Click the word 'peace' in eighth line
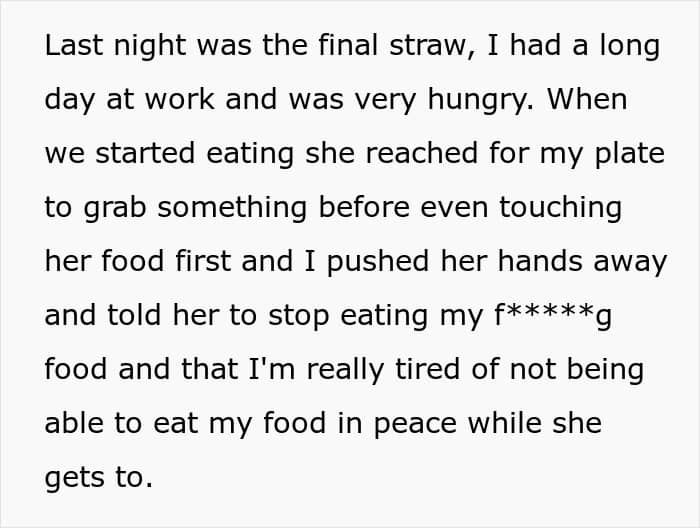The width and height of the screenshot is (700, 528). (x=415, y=425)
